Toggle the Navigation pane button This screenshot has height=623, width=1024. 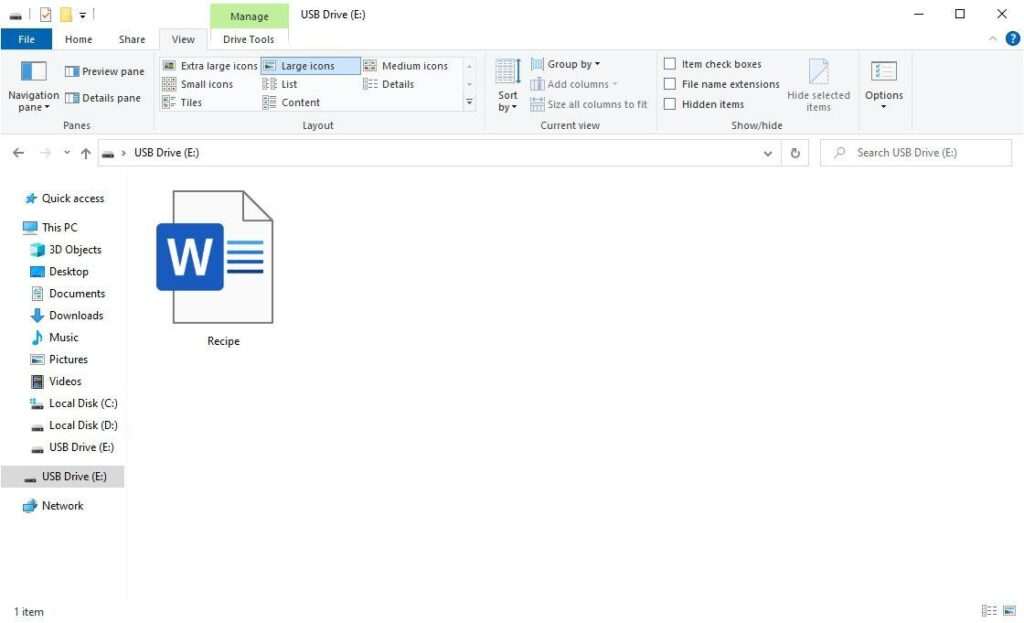(x=33, y=86)
